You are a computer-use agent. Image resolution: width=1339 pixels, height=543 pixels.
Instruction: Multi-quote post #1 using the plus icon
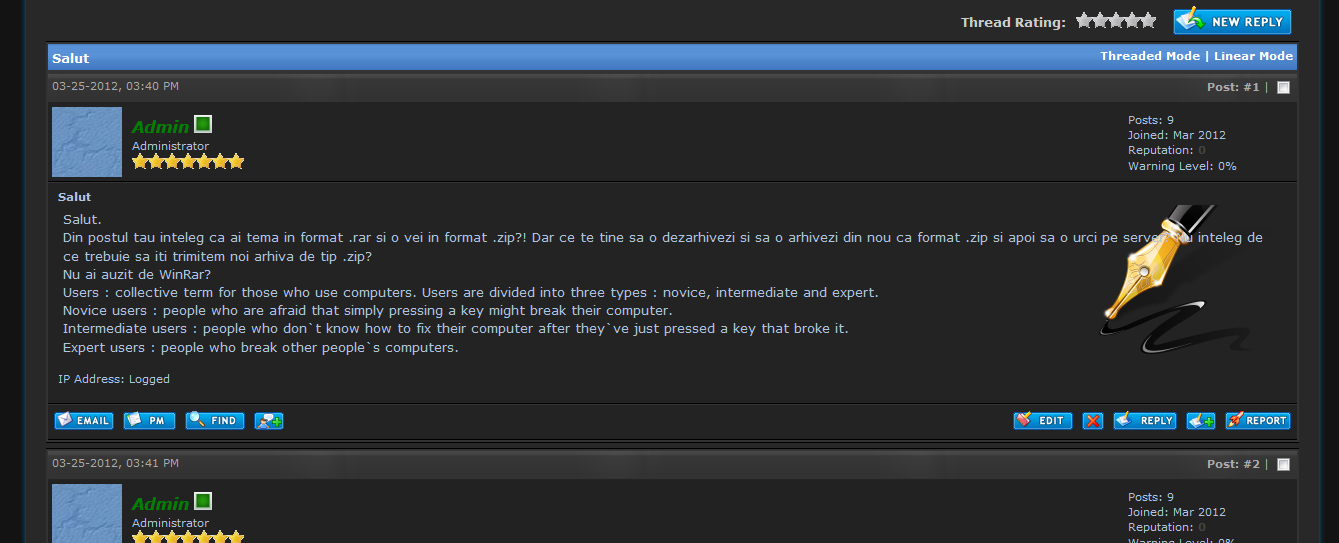pos(1201,421)
